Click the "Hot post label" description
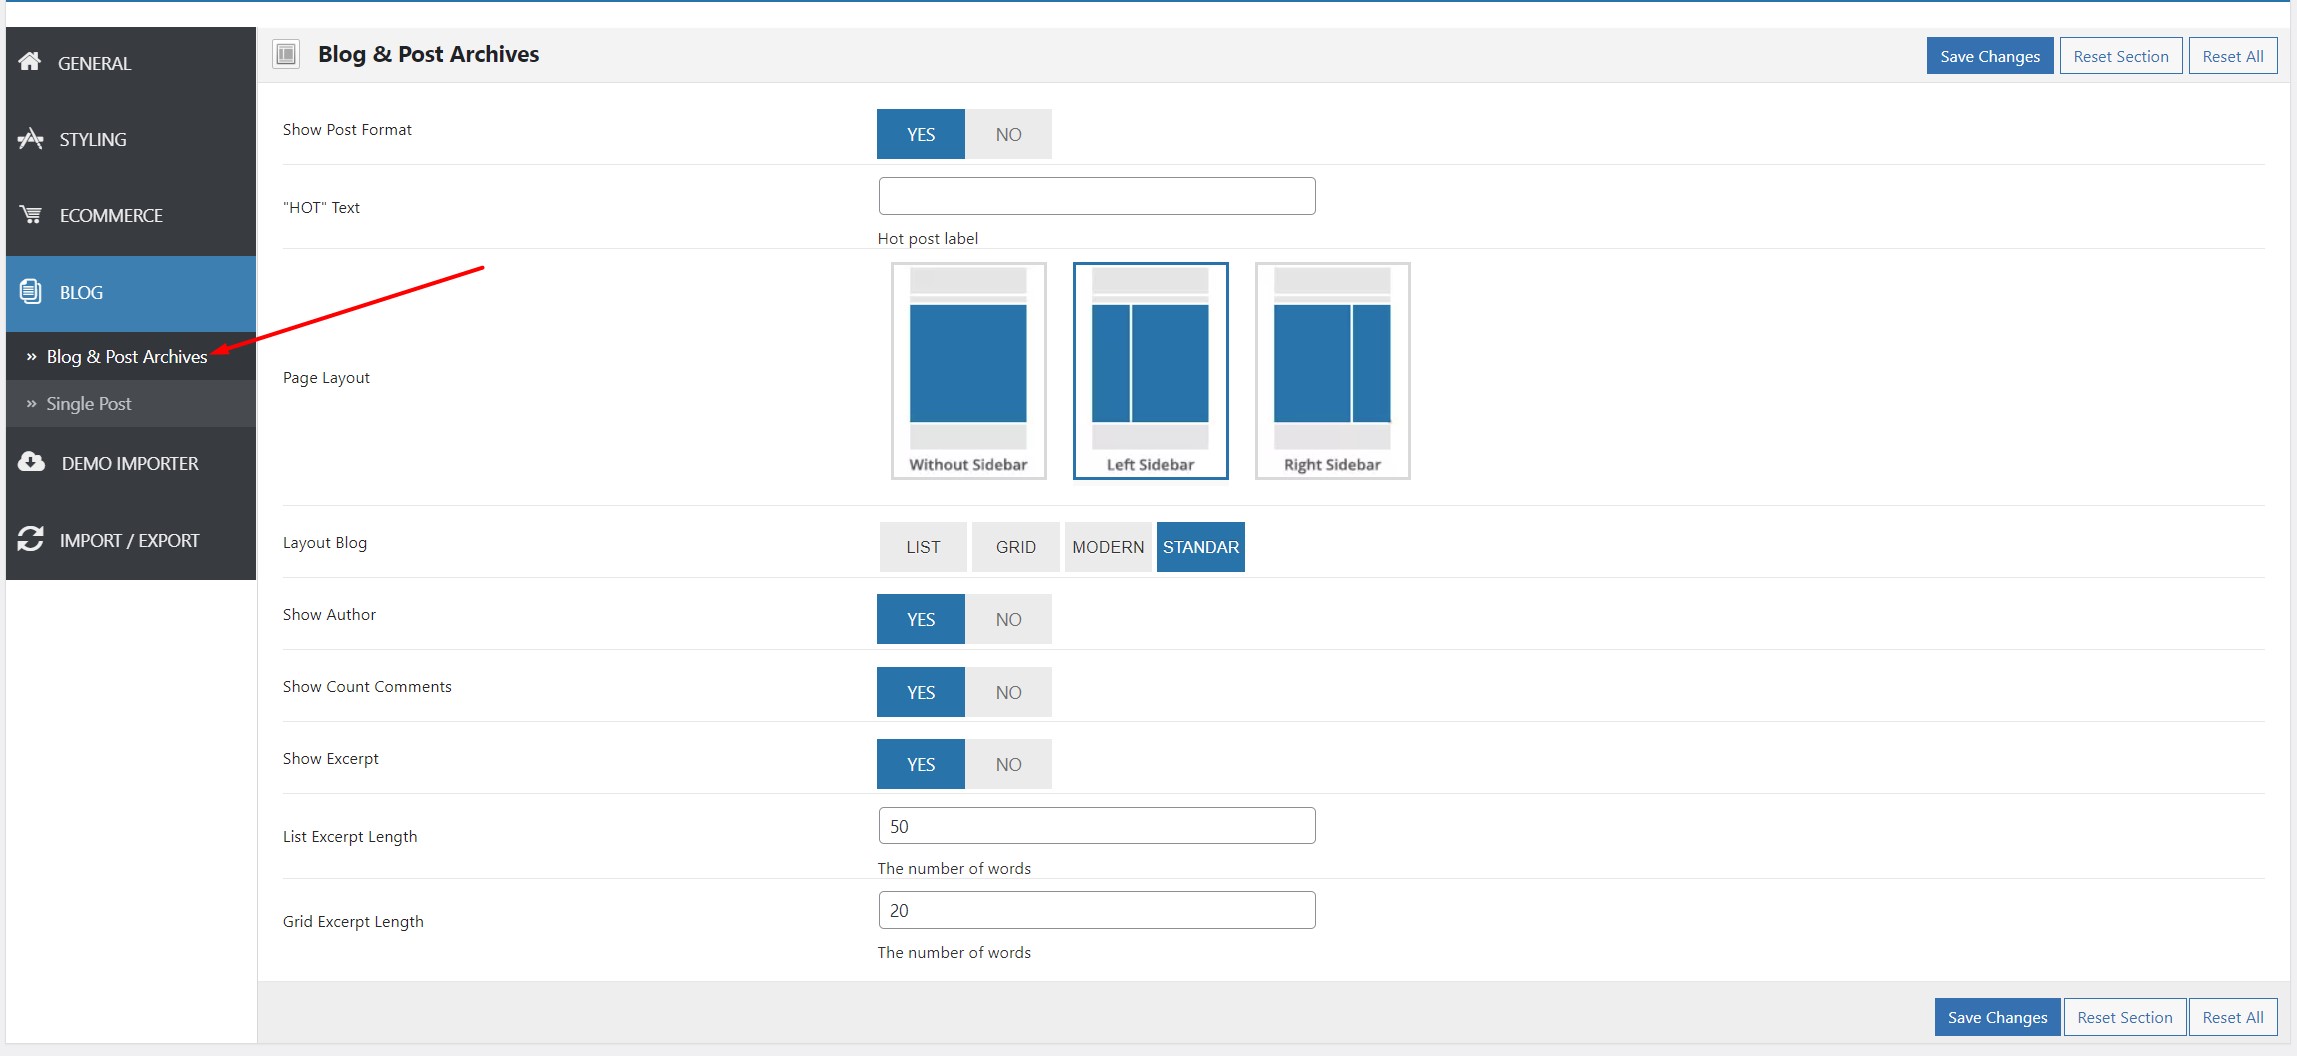2297x1056 pixels. pyautogui.click(x=928, y=239)
